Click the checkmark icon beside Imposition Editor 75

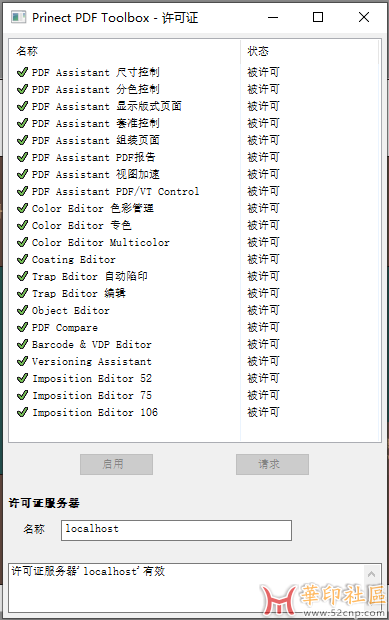coord(22,395)
